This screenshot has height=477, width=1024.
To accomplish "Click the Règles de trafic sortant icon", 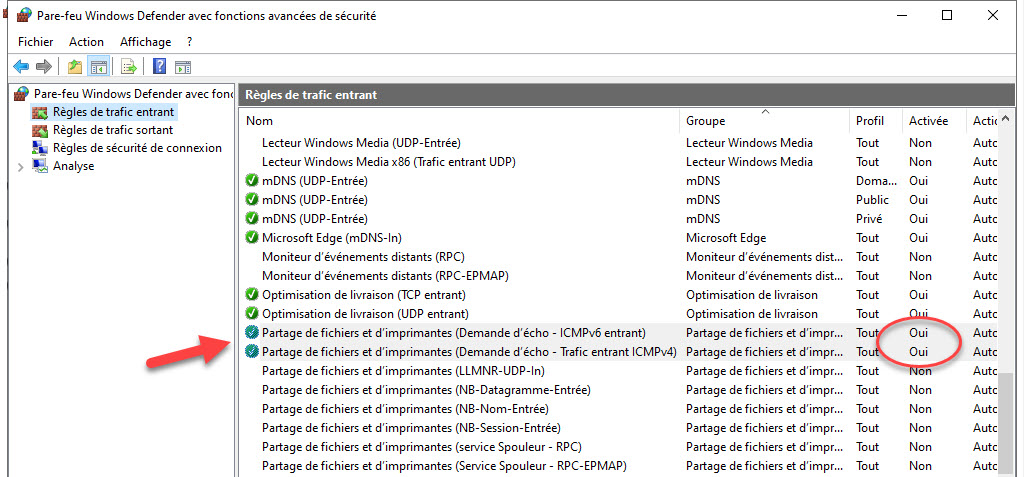I will 40,130.
